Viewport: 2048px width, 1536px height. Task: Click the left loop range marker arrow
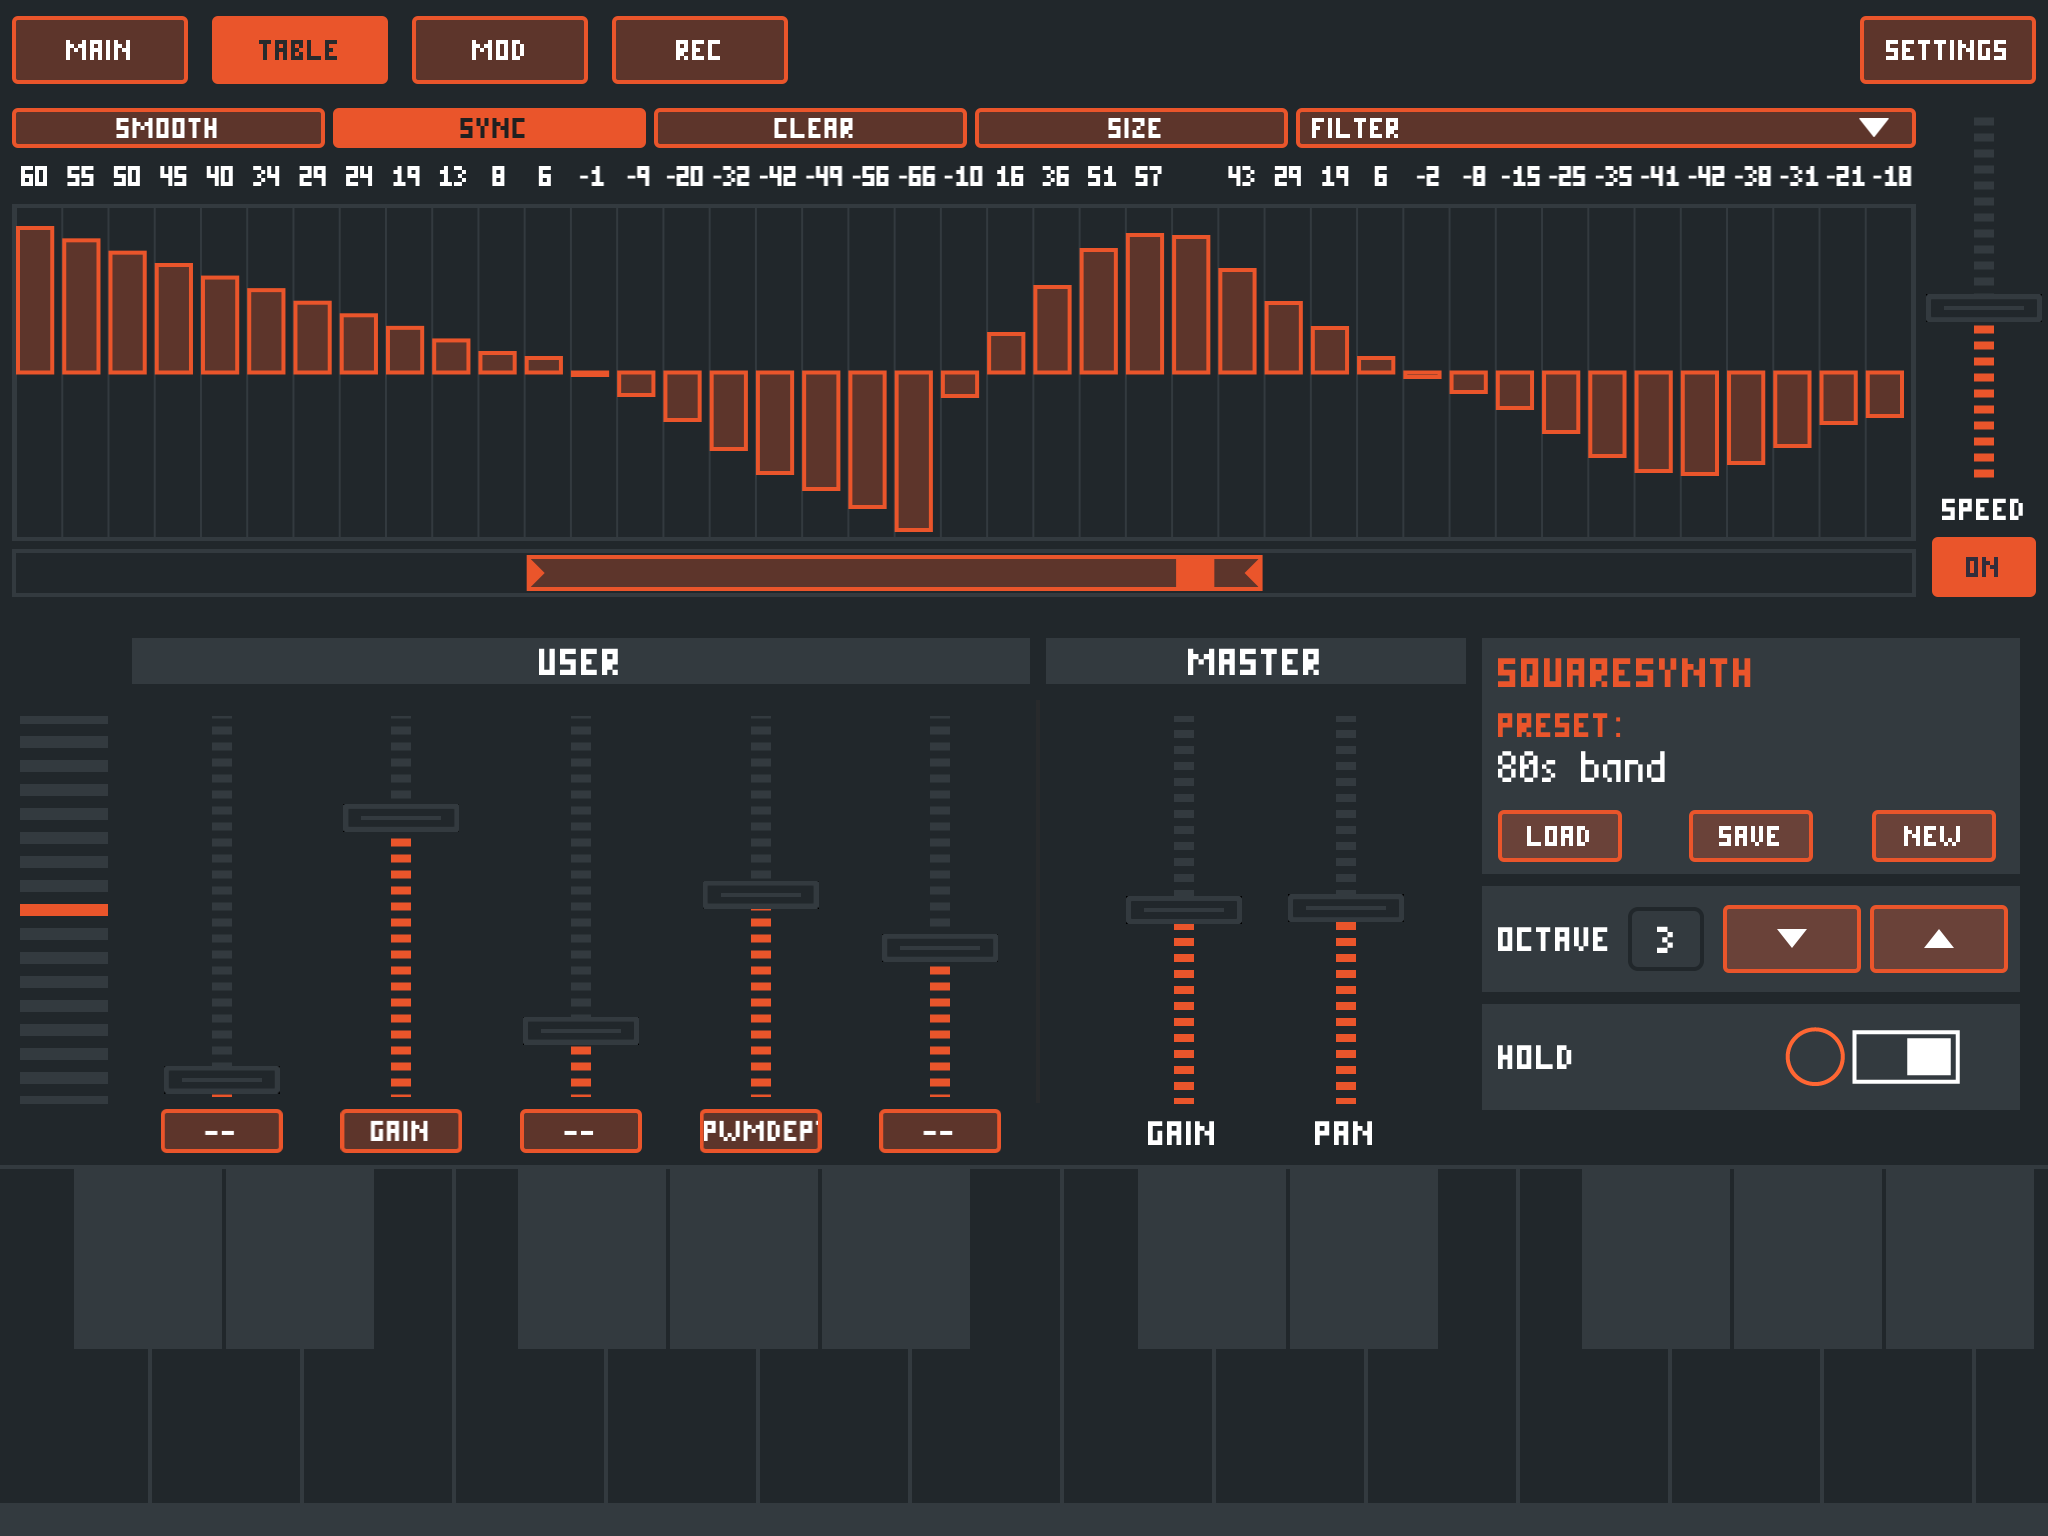pyautogui.click(x=537, y=573)
